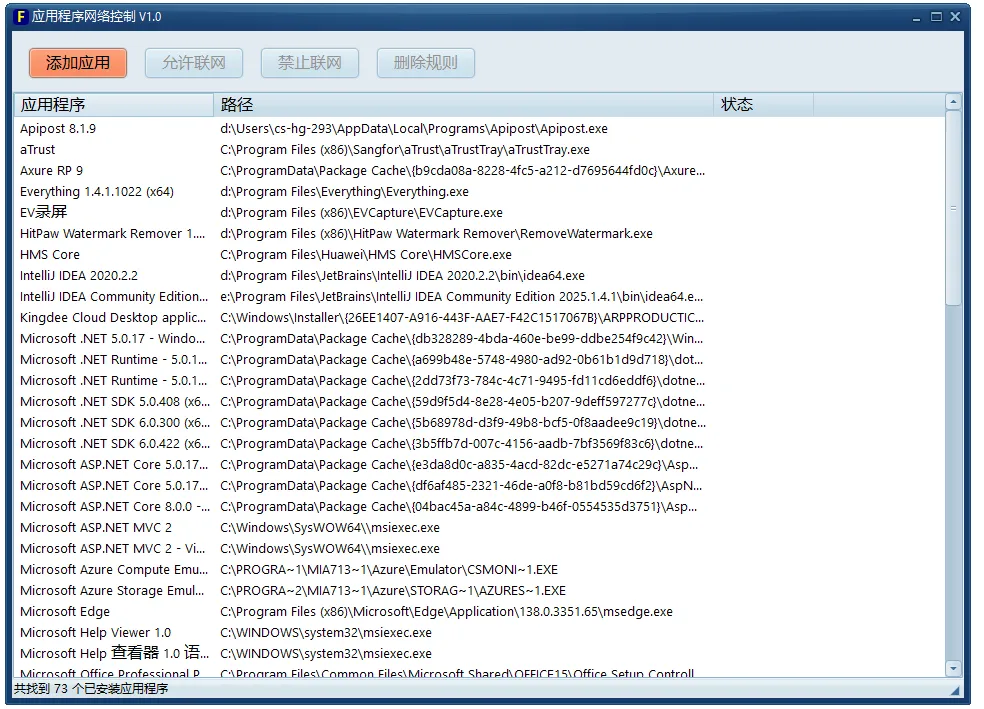Click the aTrustTray.exe path cell

point(405,150)
